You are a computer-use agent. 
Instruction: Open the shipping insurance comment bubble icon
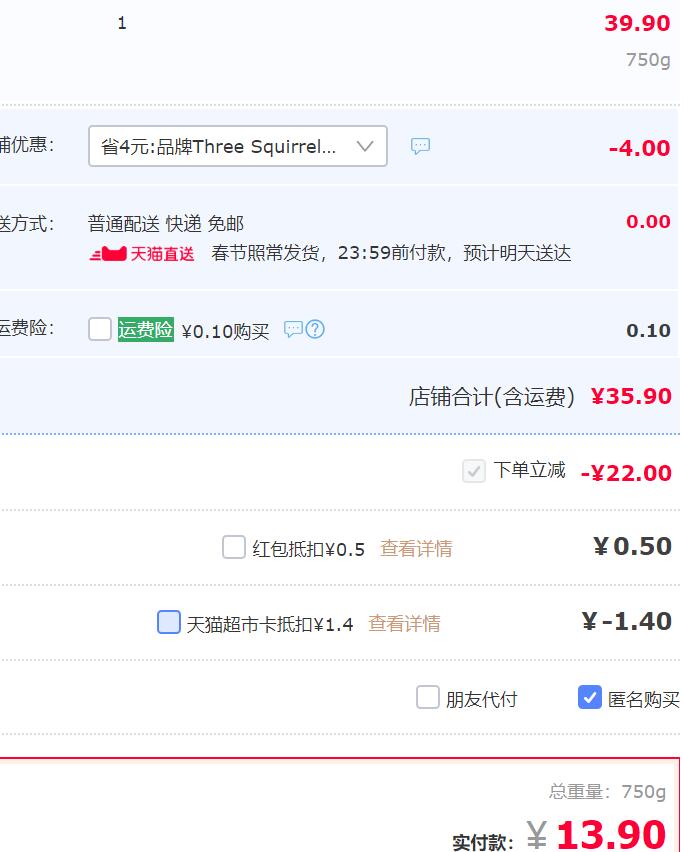click(x=293, y=329)
